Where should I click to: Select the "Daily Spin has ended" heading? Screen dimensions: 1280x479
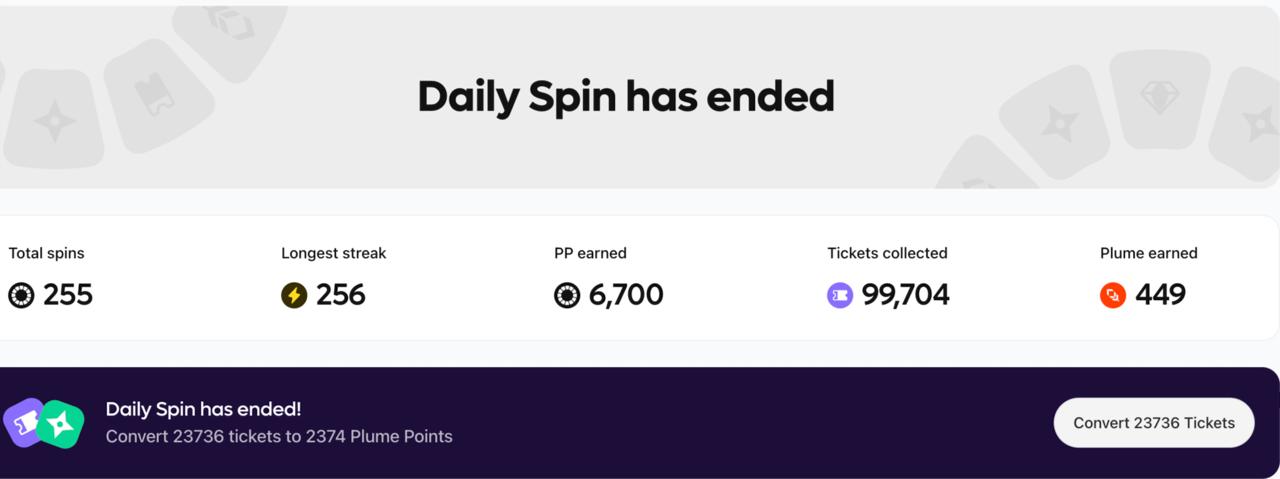625,97
